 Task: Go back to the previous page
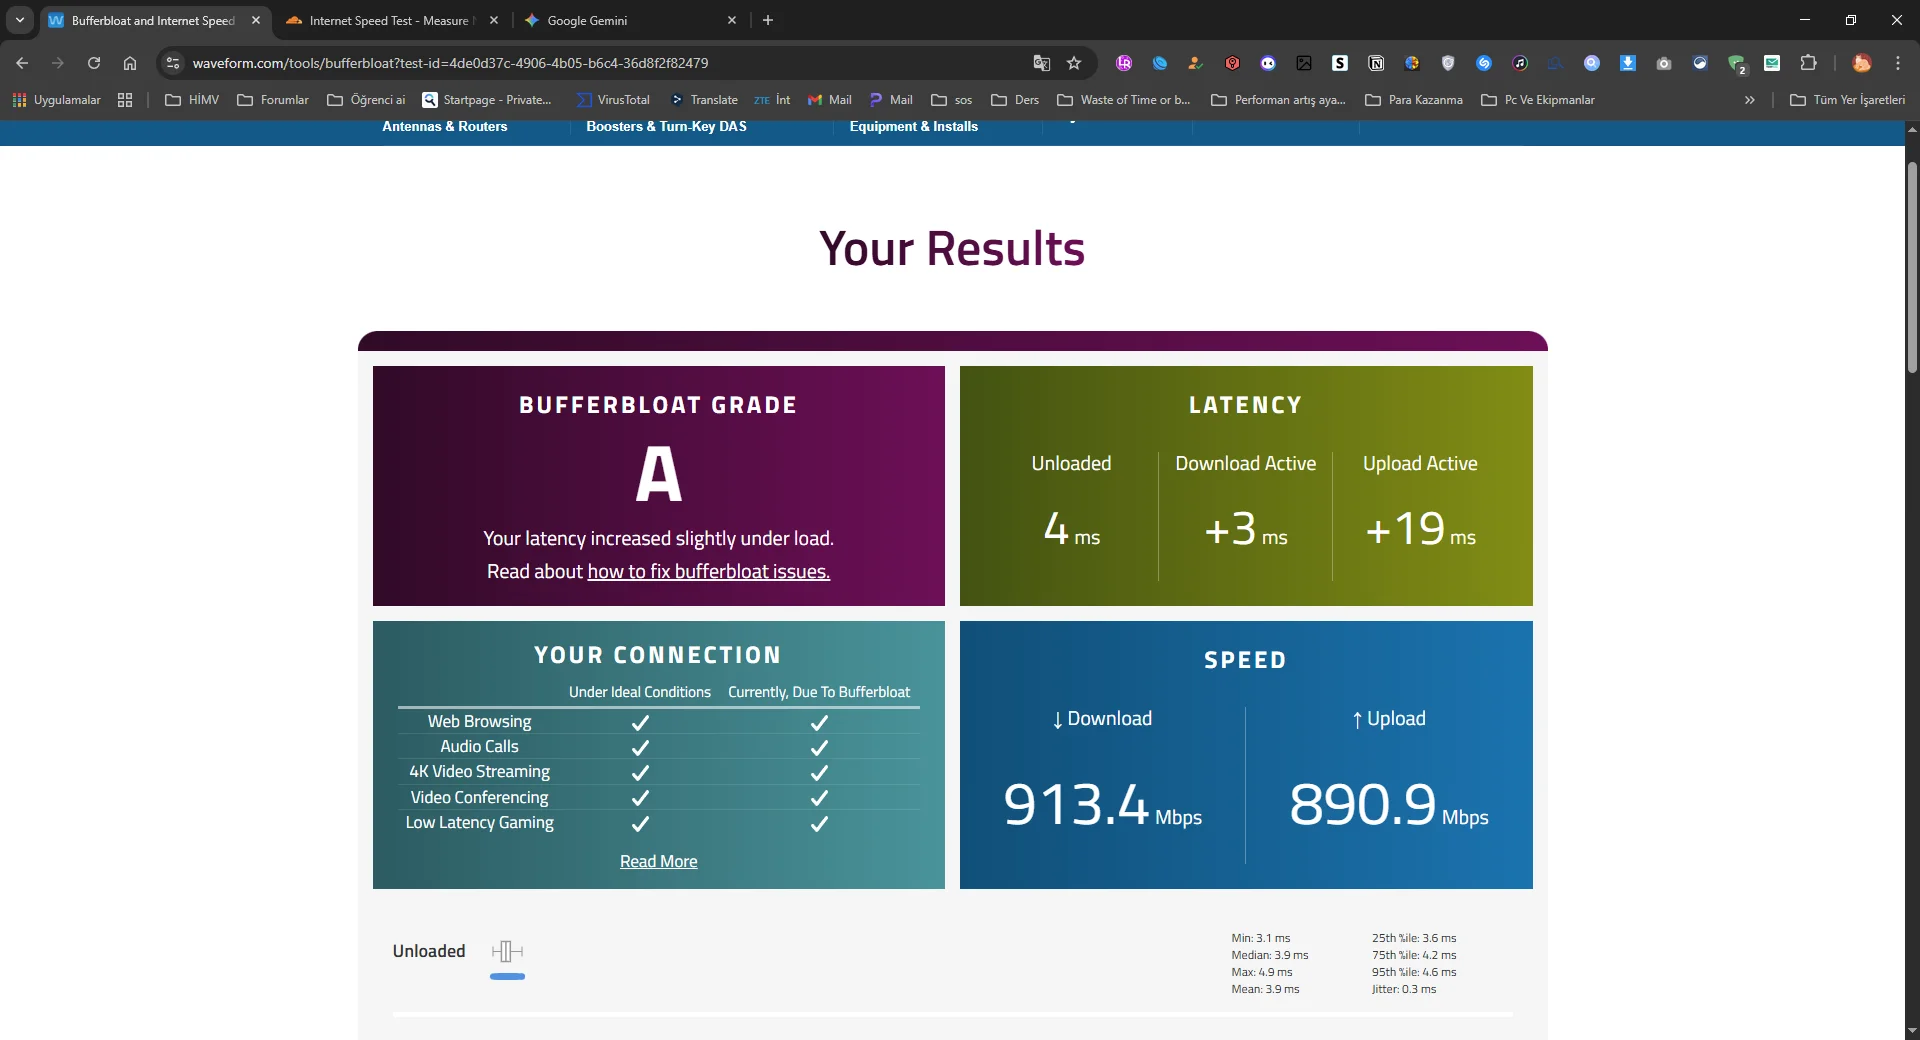pos(22,63)
